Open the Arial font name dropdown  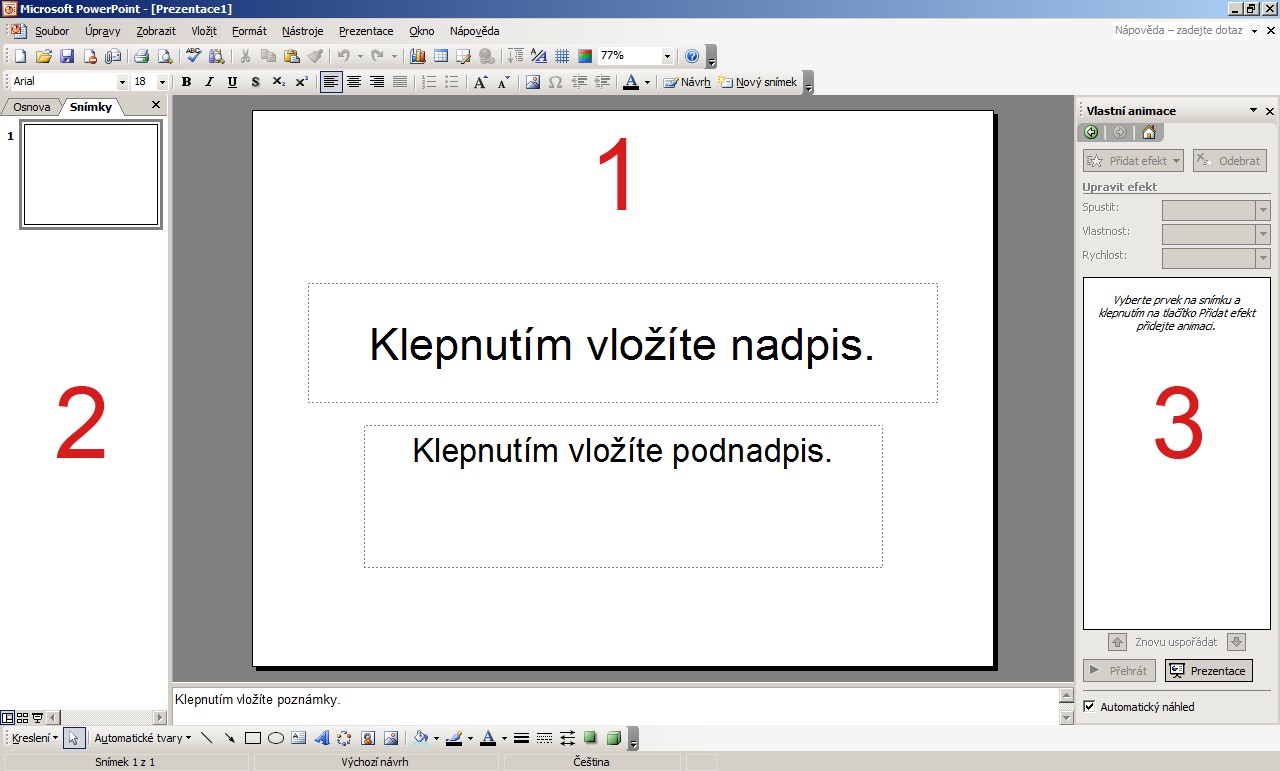(123, 82)
